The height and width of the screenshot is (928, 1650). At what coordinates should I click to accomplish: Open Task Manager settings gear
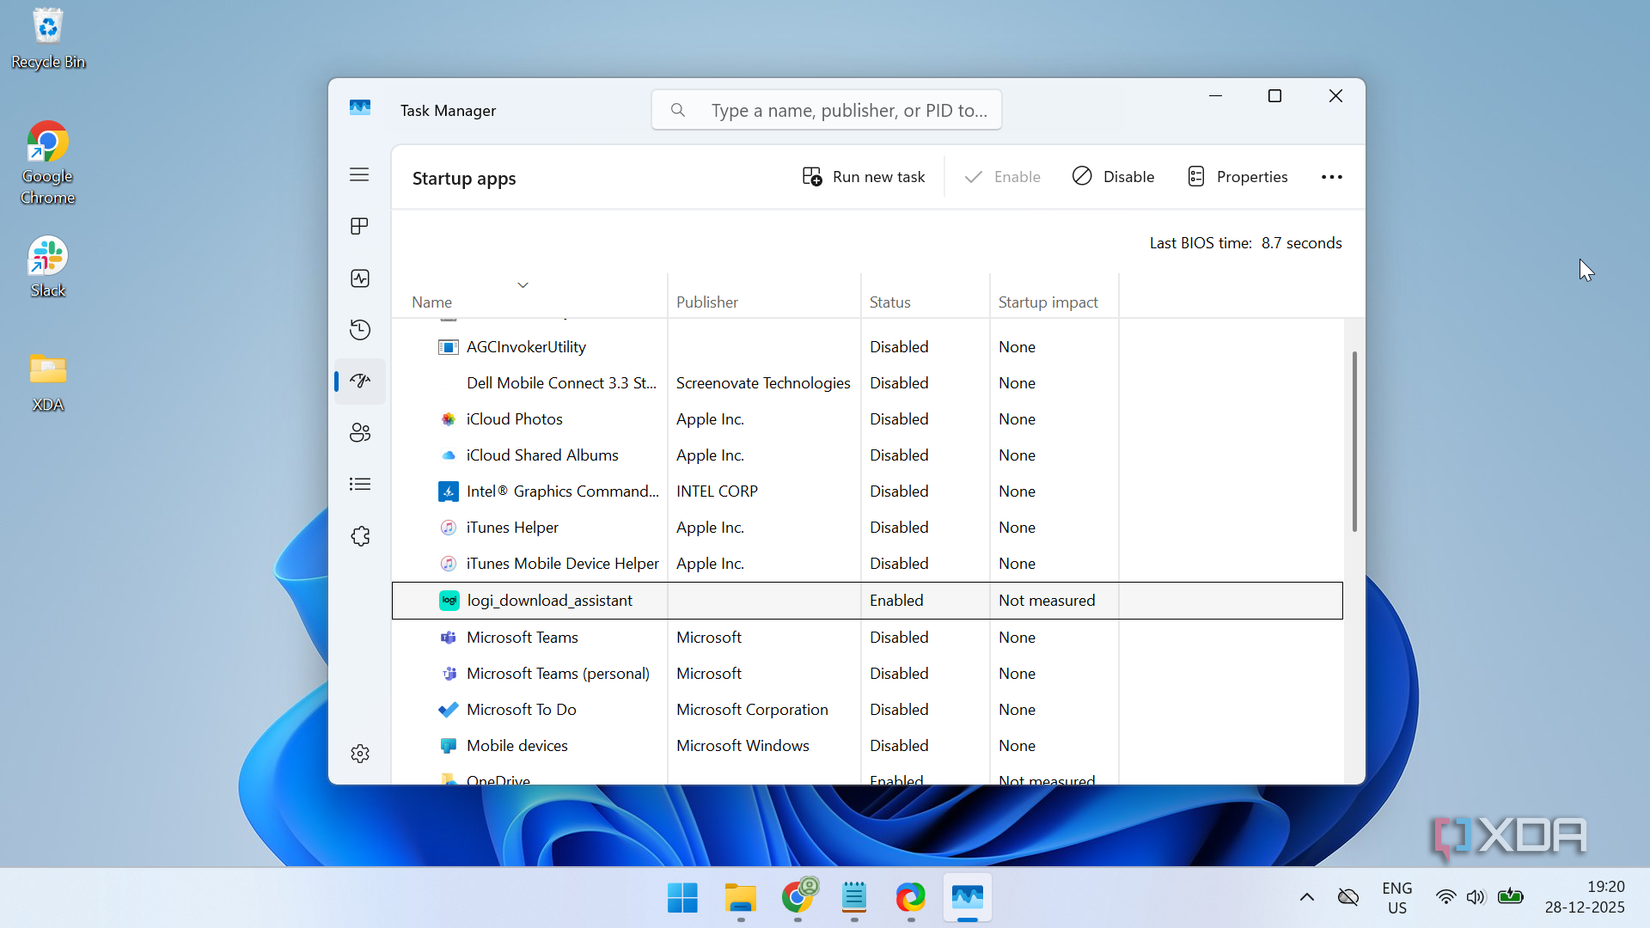click(x=360, y=753)
